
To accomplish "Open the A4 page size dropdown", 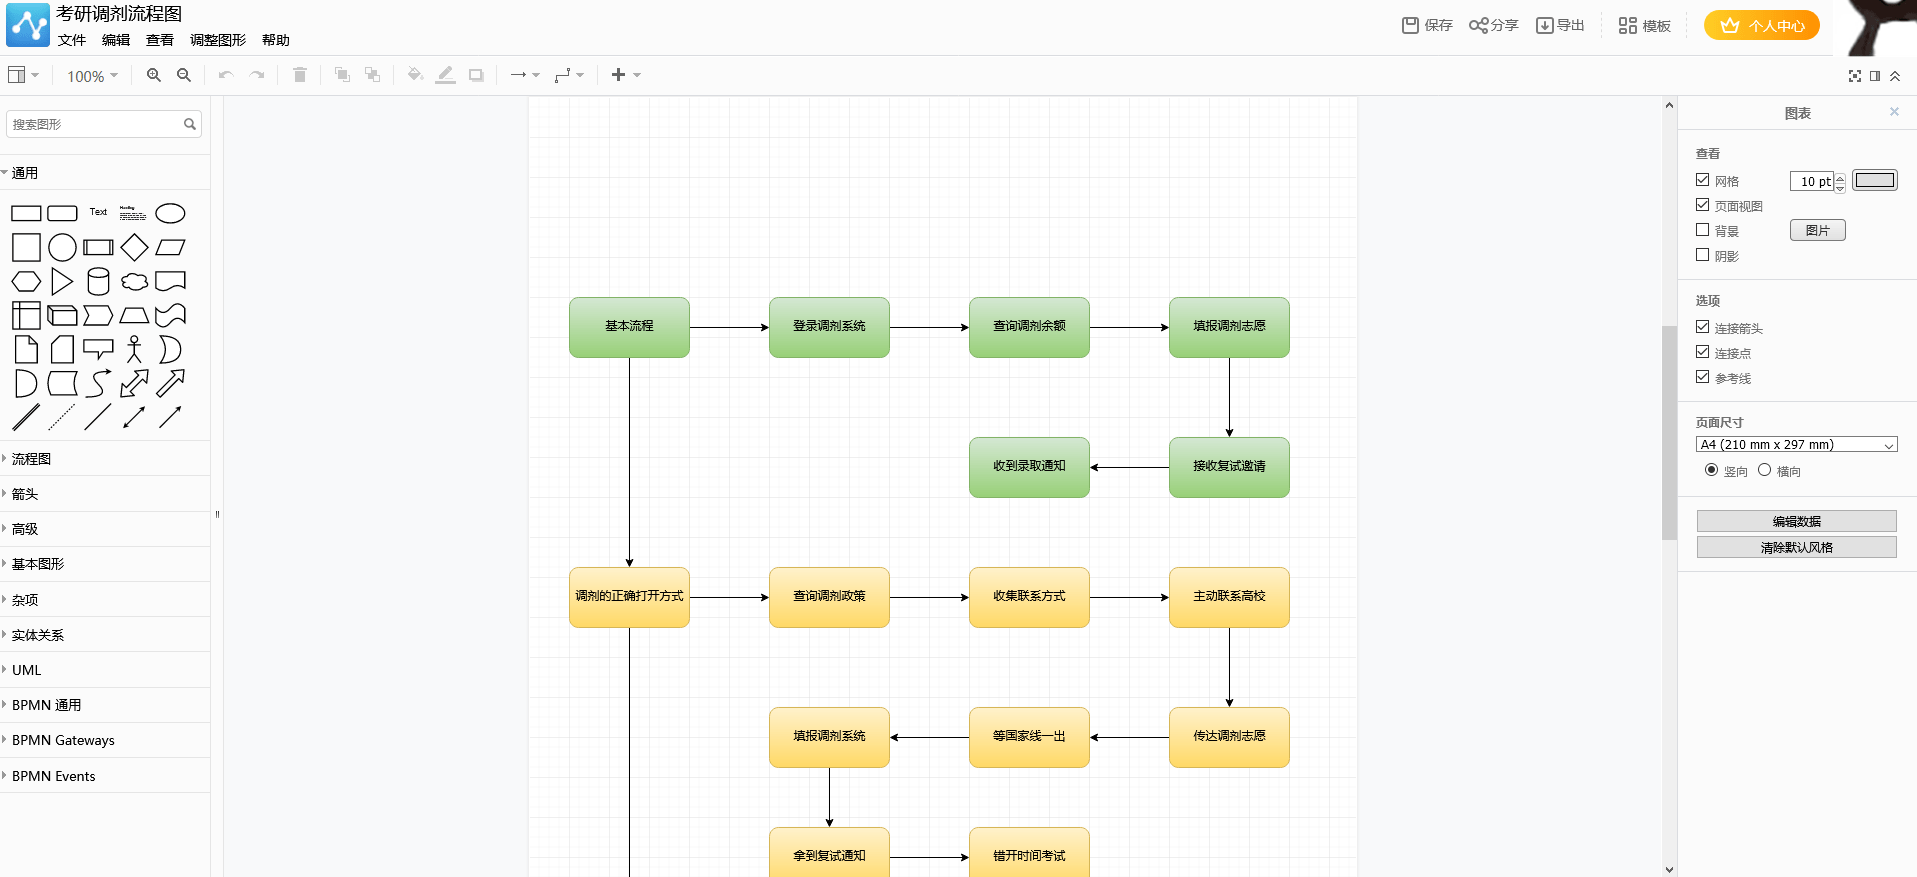I will (1797, 445).
